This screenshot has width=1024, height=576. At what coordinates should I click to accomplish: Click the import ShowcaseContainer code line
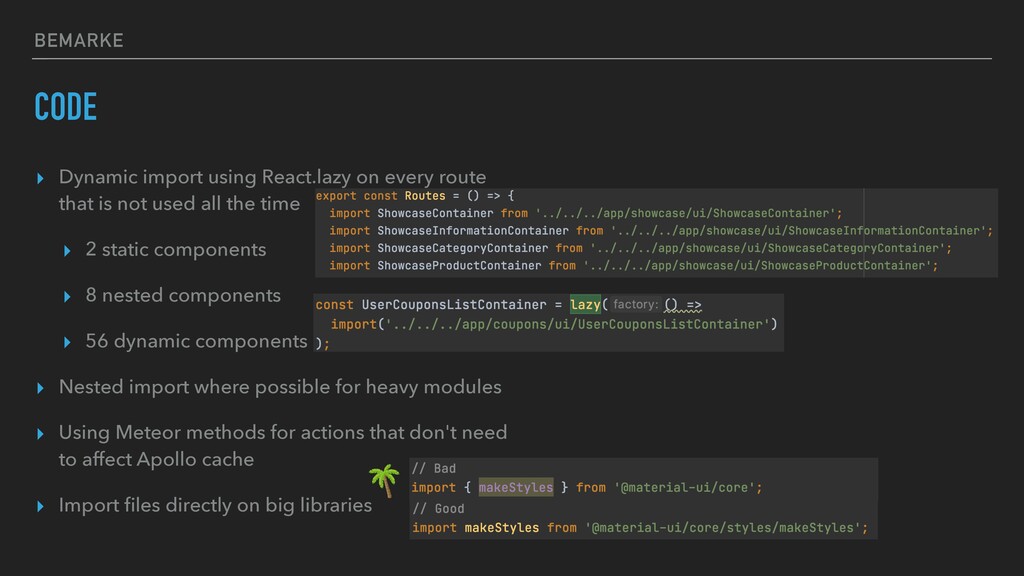pos(586,213)
